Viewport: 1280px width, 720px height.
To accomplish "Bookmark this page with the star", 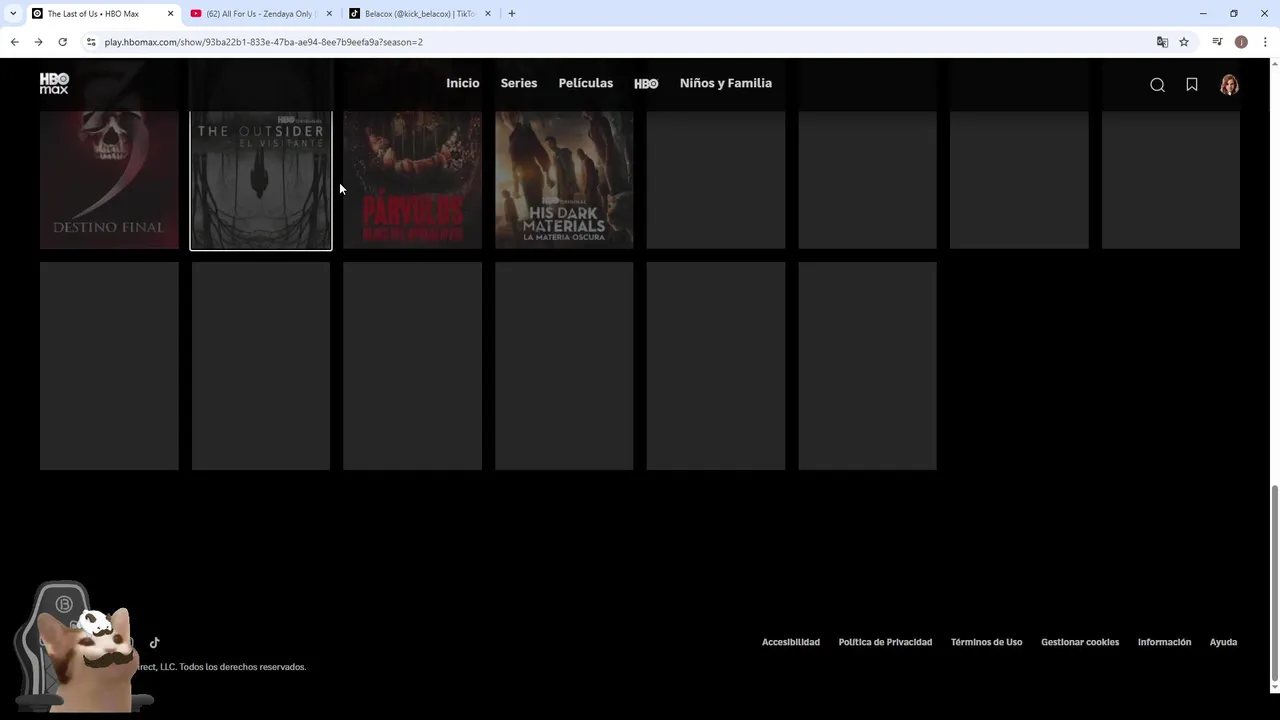I will click(x=1184, y=42).
